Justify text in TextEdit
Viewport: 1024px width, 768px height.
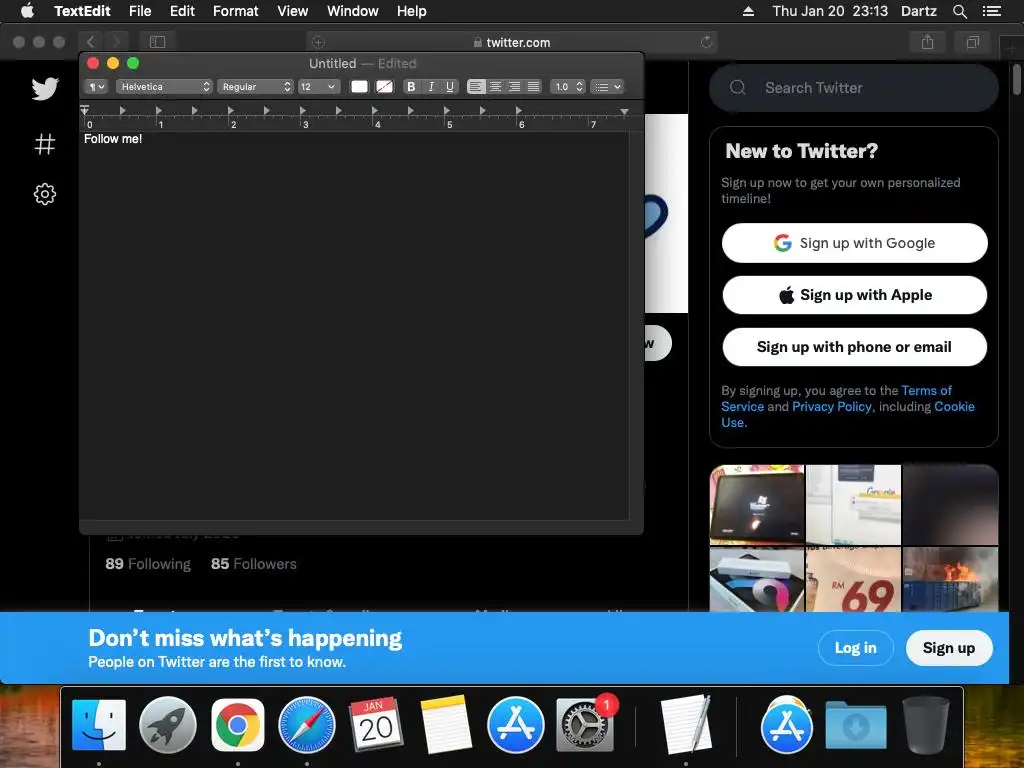pyautogui.click(x=534, y=87)
